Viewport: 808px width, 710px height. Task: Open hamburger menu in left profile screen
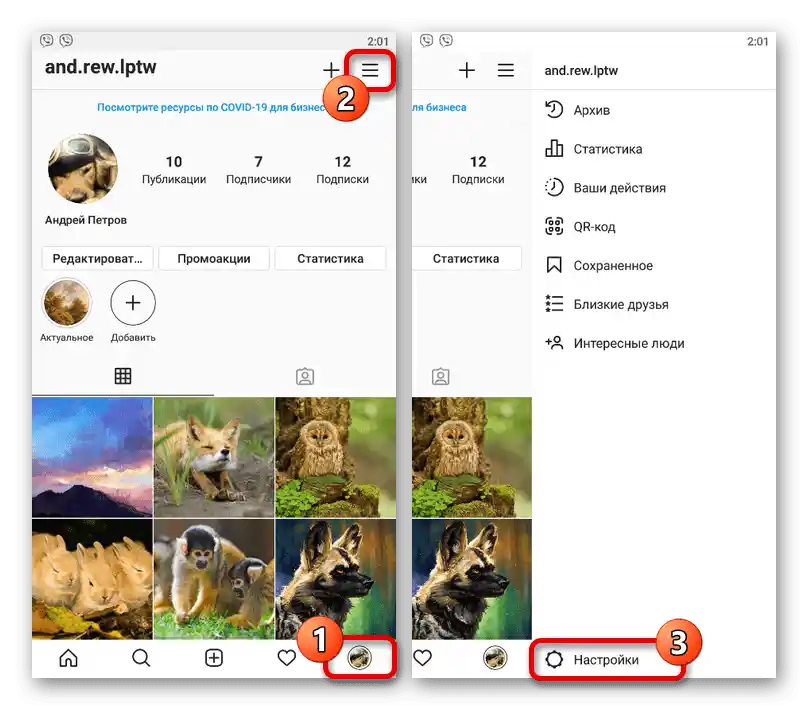pos(370,70)
